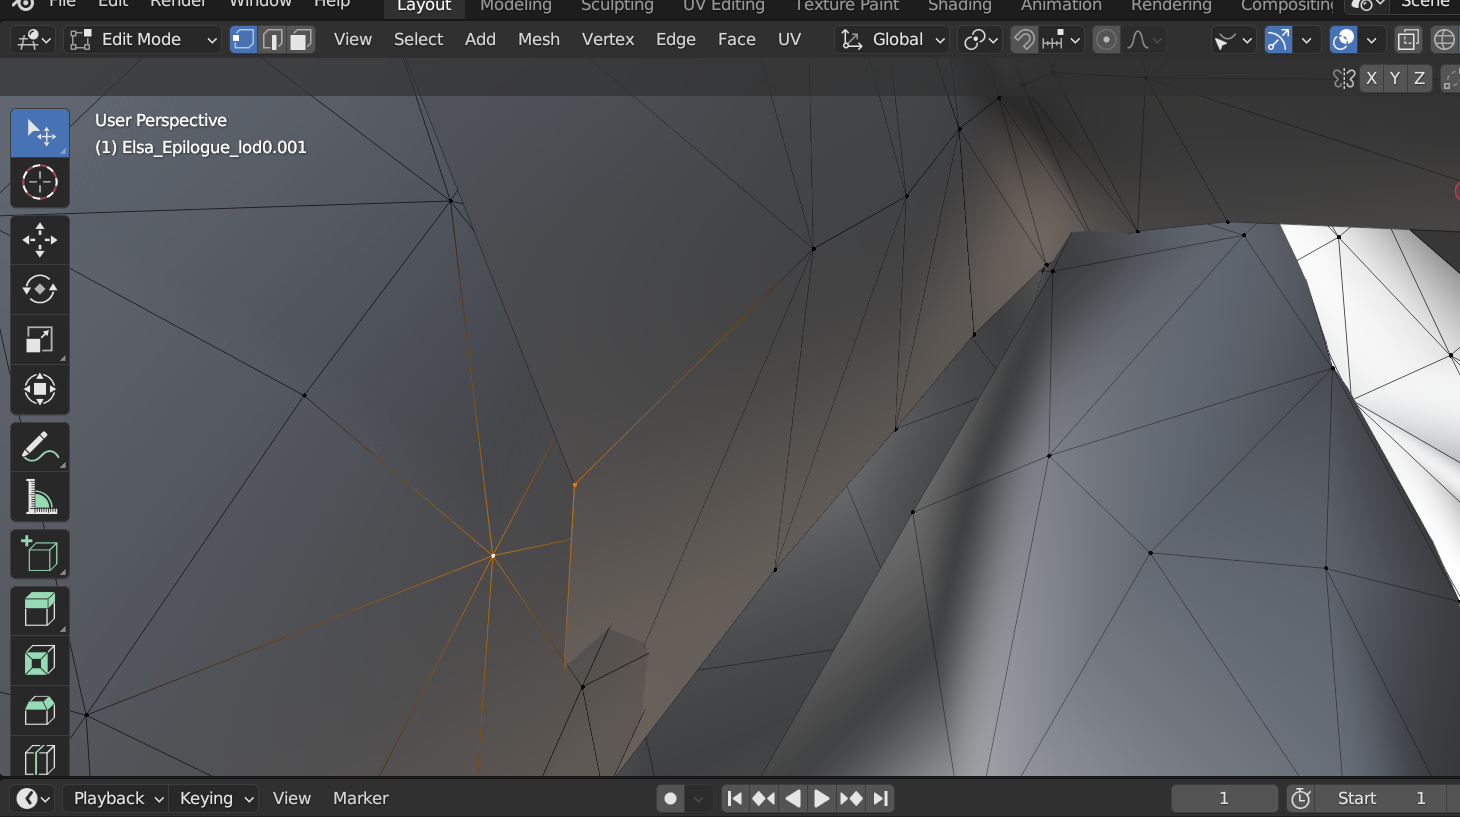Choose the Bevel tool

40,710
